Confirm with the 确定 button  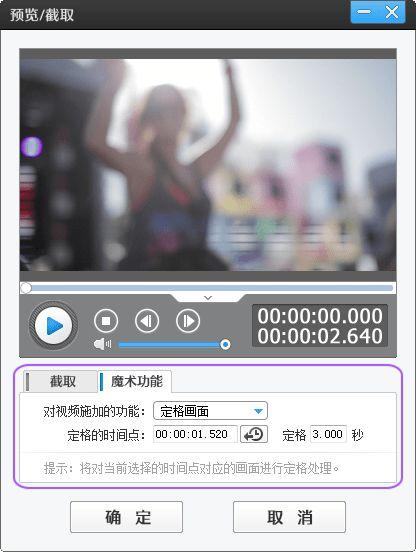(x=126, y=517)
